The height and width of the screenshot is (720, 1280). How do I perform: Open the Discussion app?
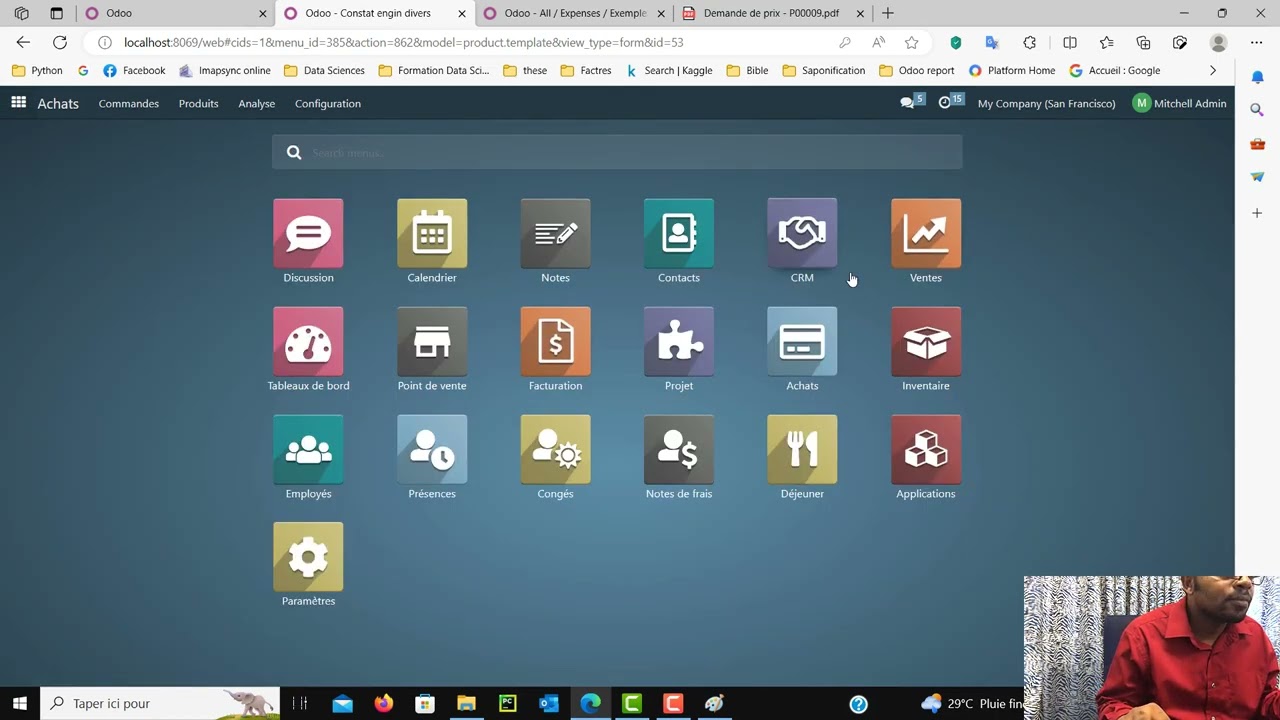pyautogui.click(x=308, y=234)
